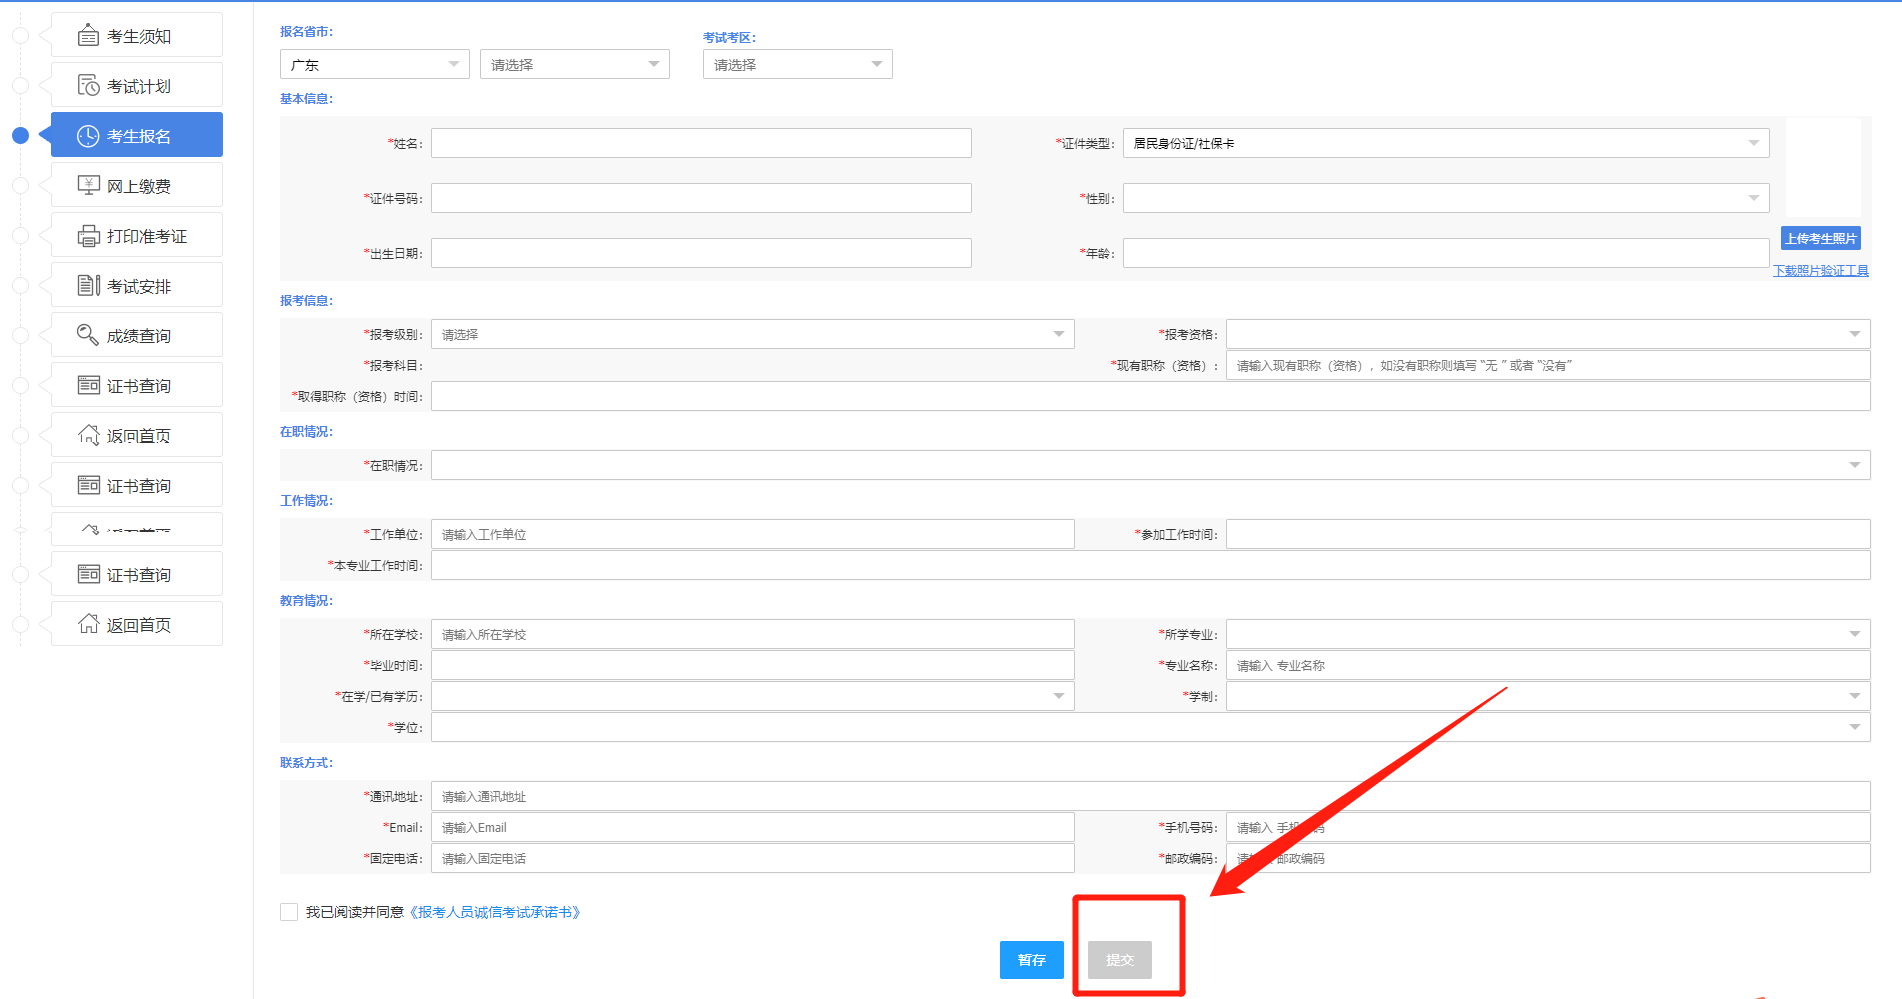
Task: Click the 通讯地址 input field
Action: tap(1151, 796)
